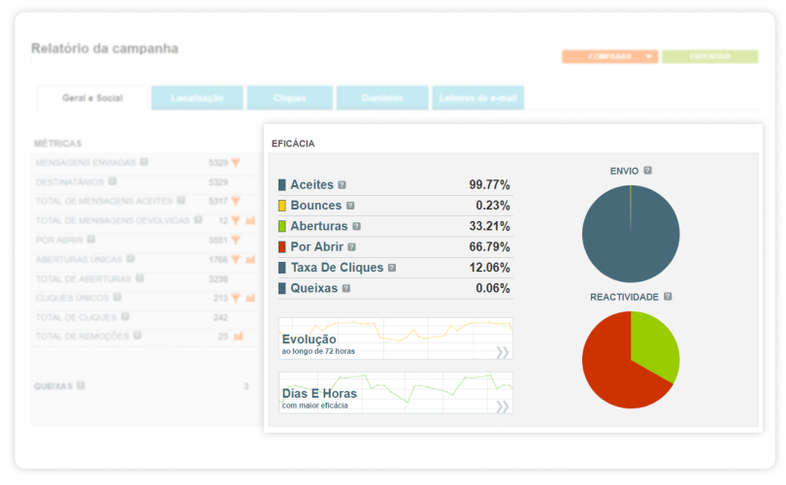Open the chart icon on Cliques Únicos row
Viewport: 786px width, 485px height.
pos(251,298)
